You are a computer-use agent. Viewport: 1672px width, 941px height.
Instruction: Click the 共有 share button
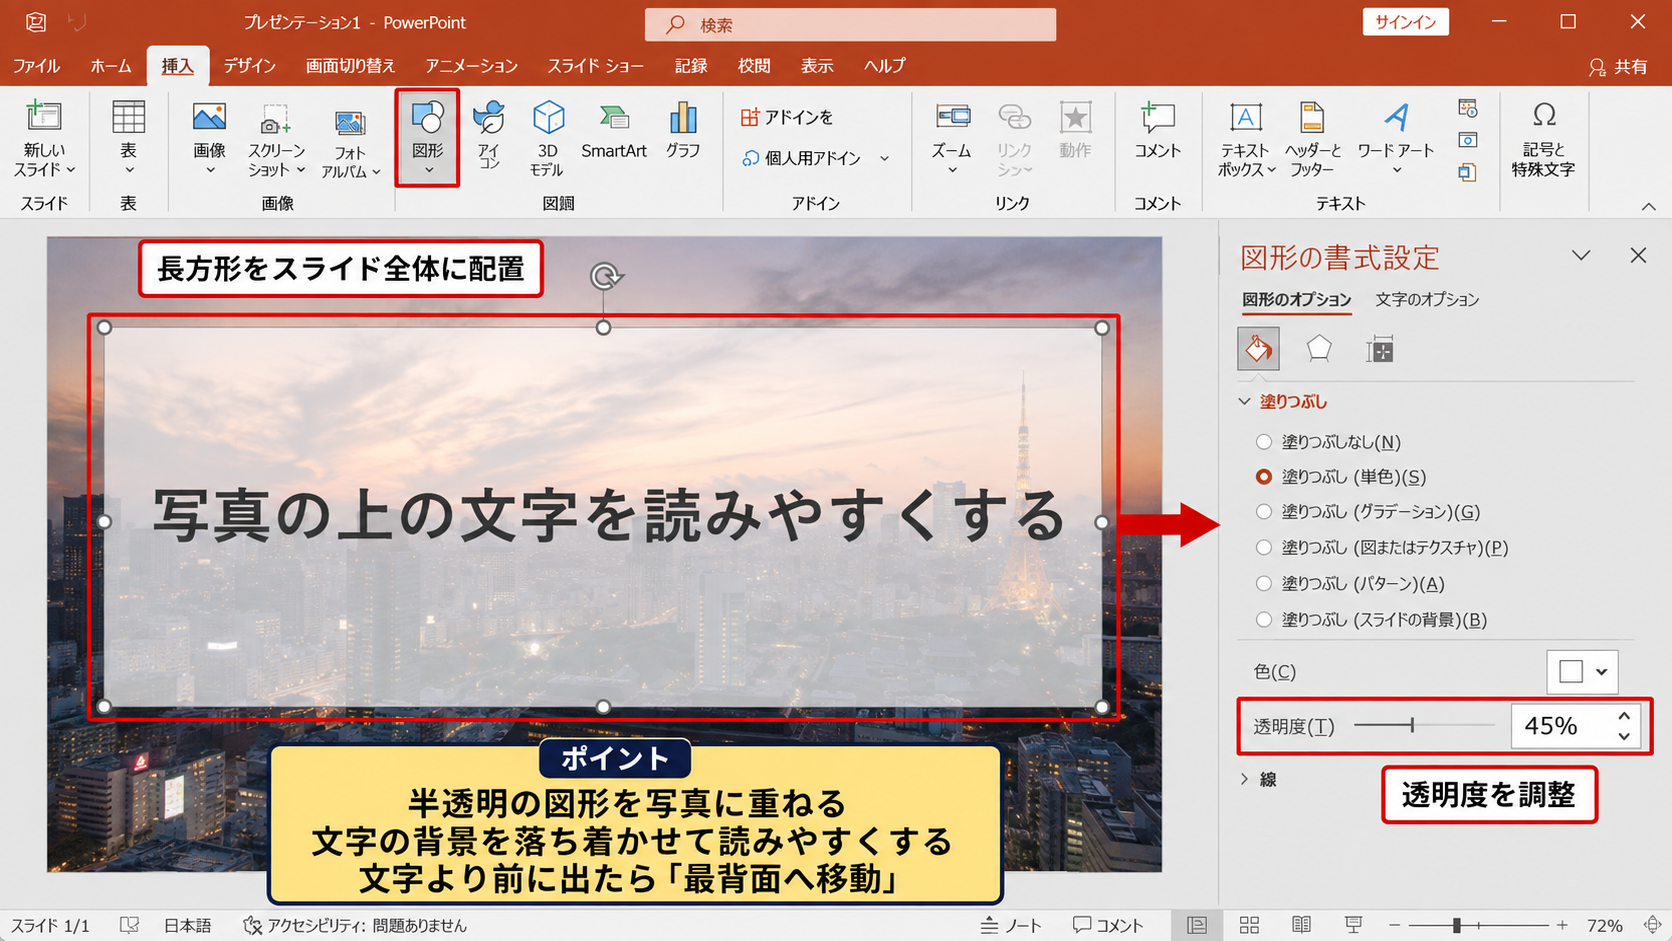coord(1618,66)
